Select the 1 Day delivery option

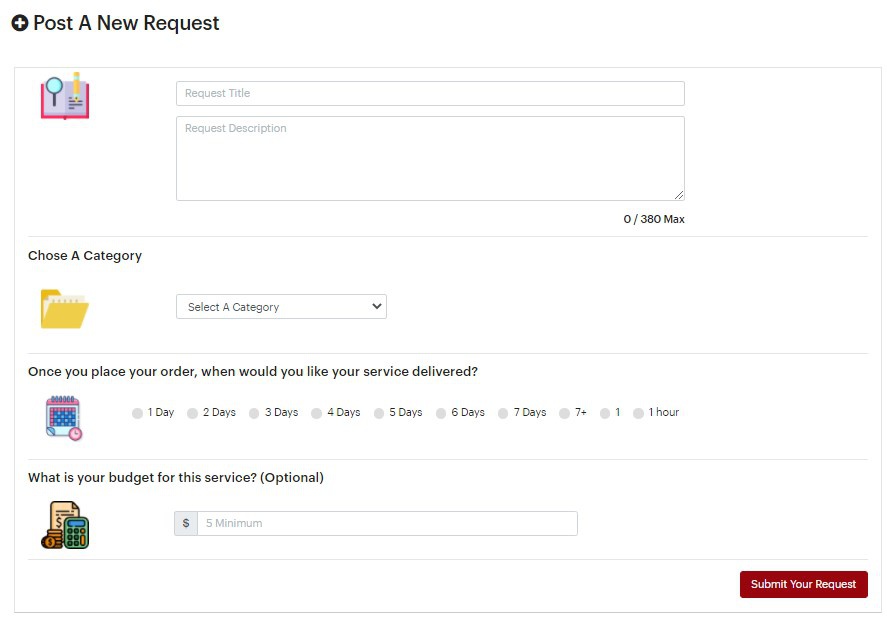click(138, 413)
